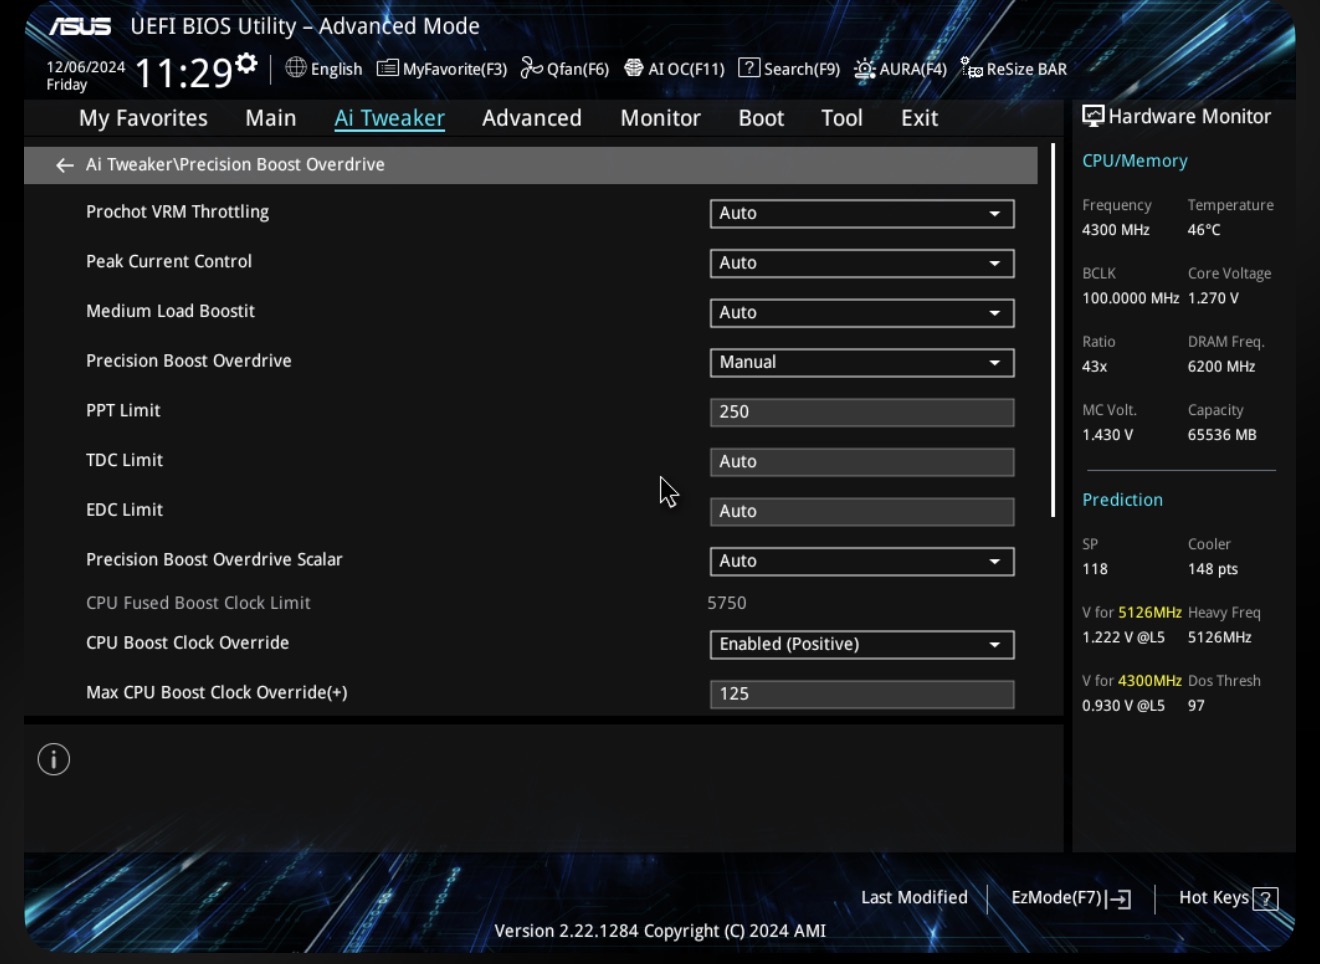Click the 46°C temperature reading
The image size is (1320, 964).
tap(1204, 230)
